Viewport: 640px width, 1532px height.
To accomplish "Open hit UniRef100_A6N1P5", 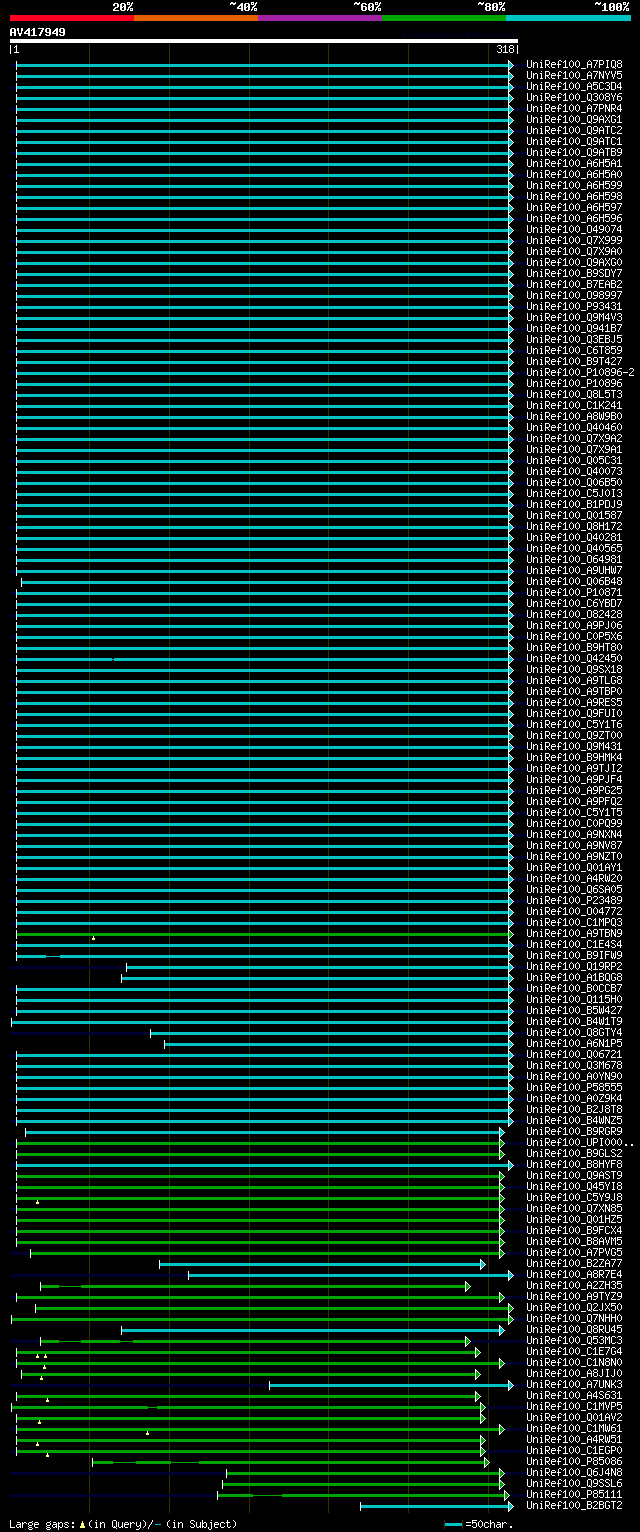I will click(x=574, y=1043).
